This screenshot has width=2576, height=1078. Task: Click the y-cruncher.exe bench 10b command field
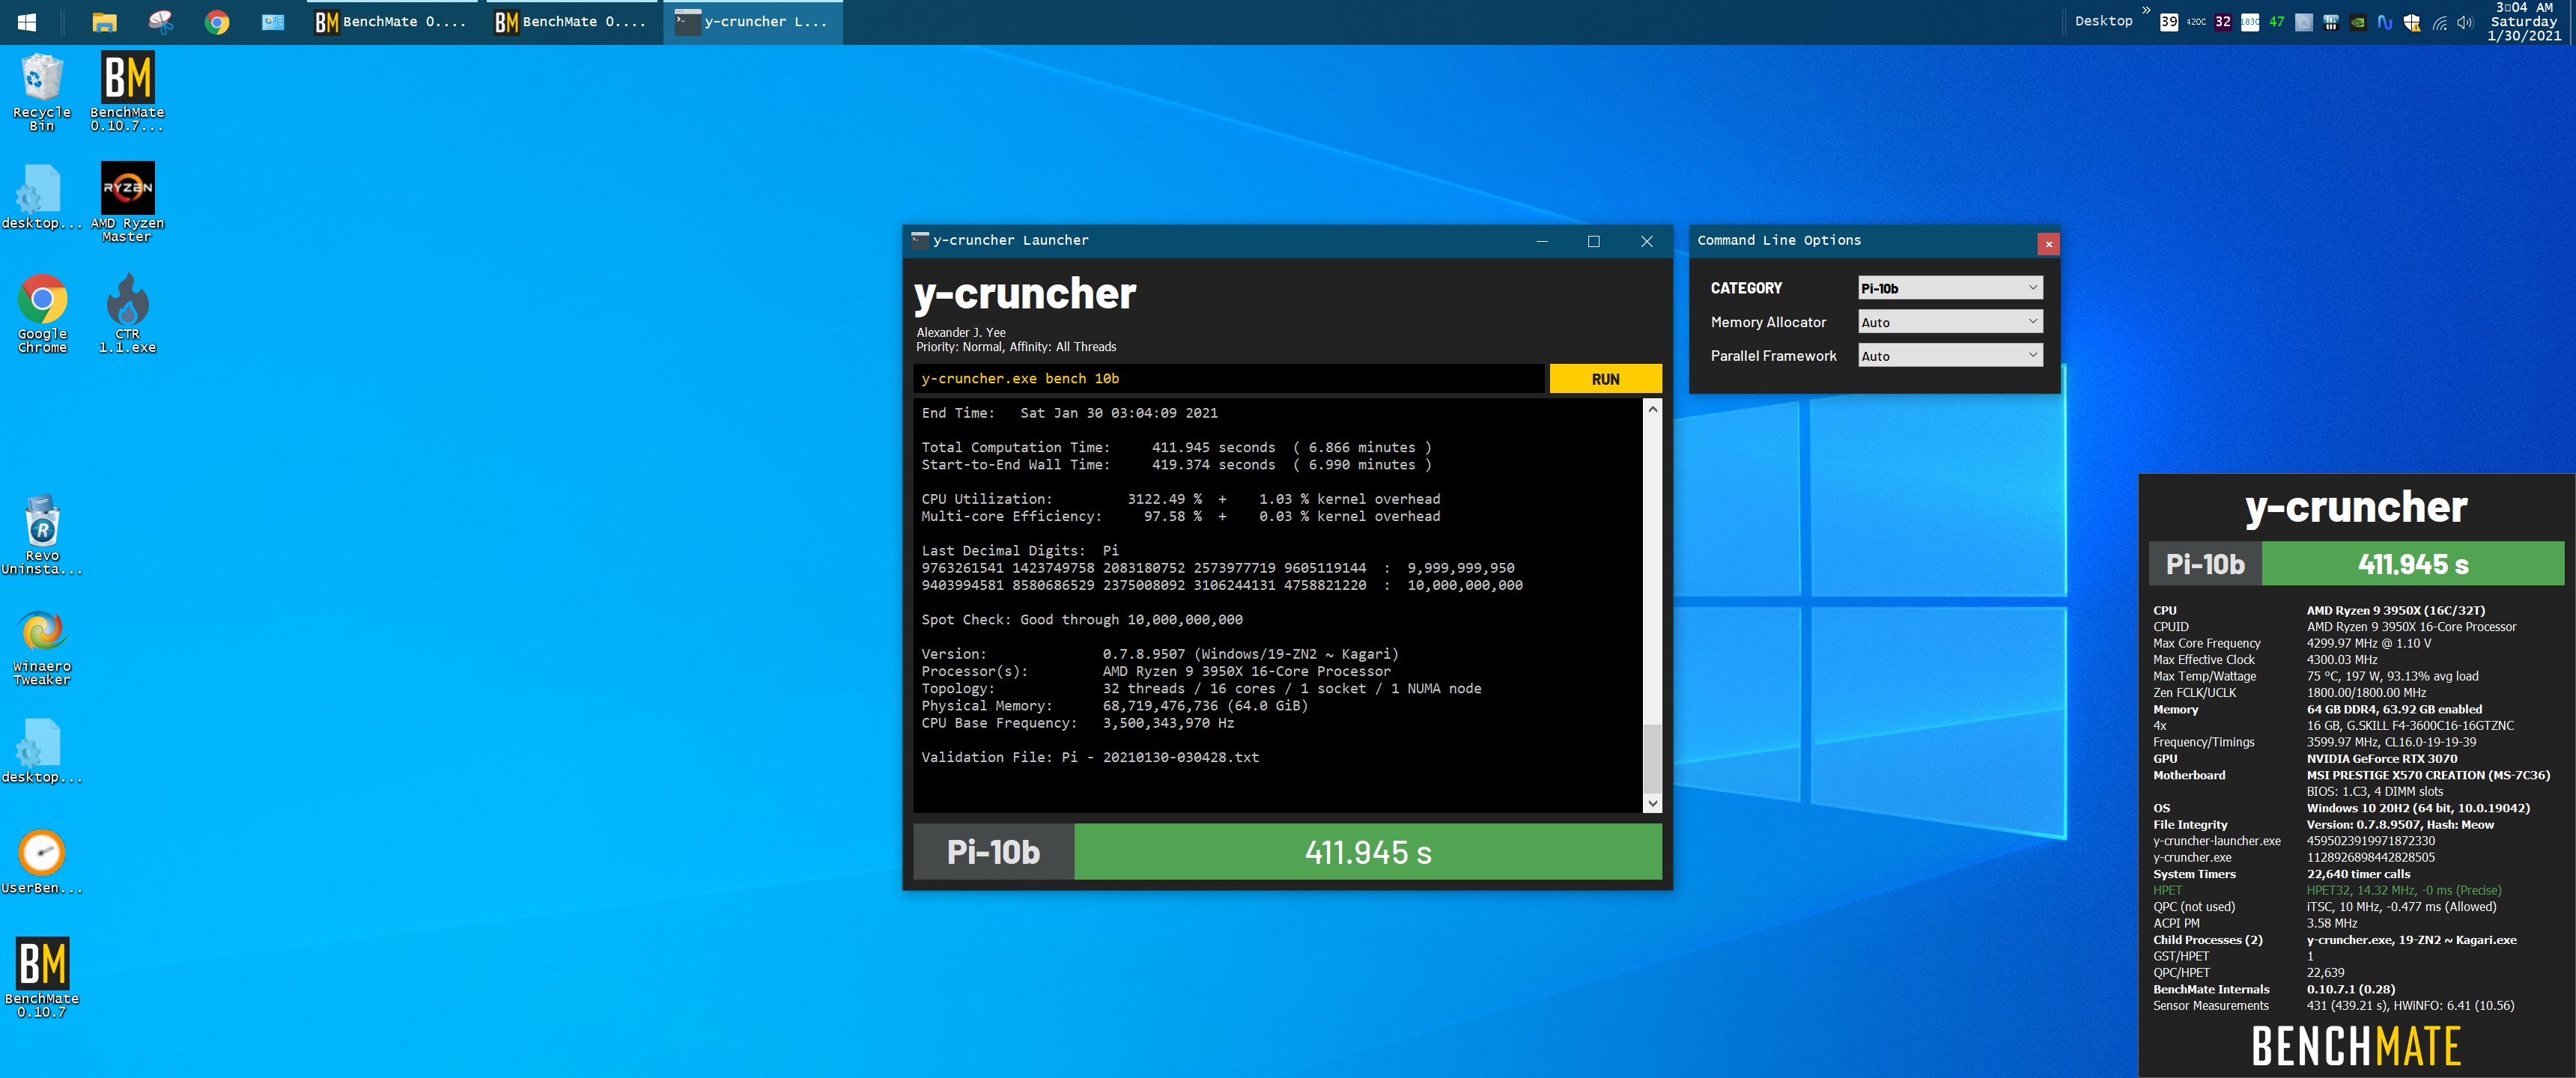click(x=1228, y=379)
